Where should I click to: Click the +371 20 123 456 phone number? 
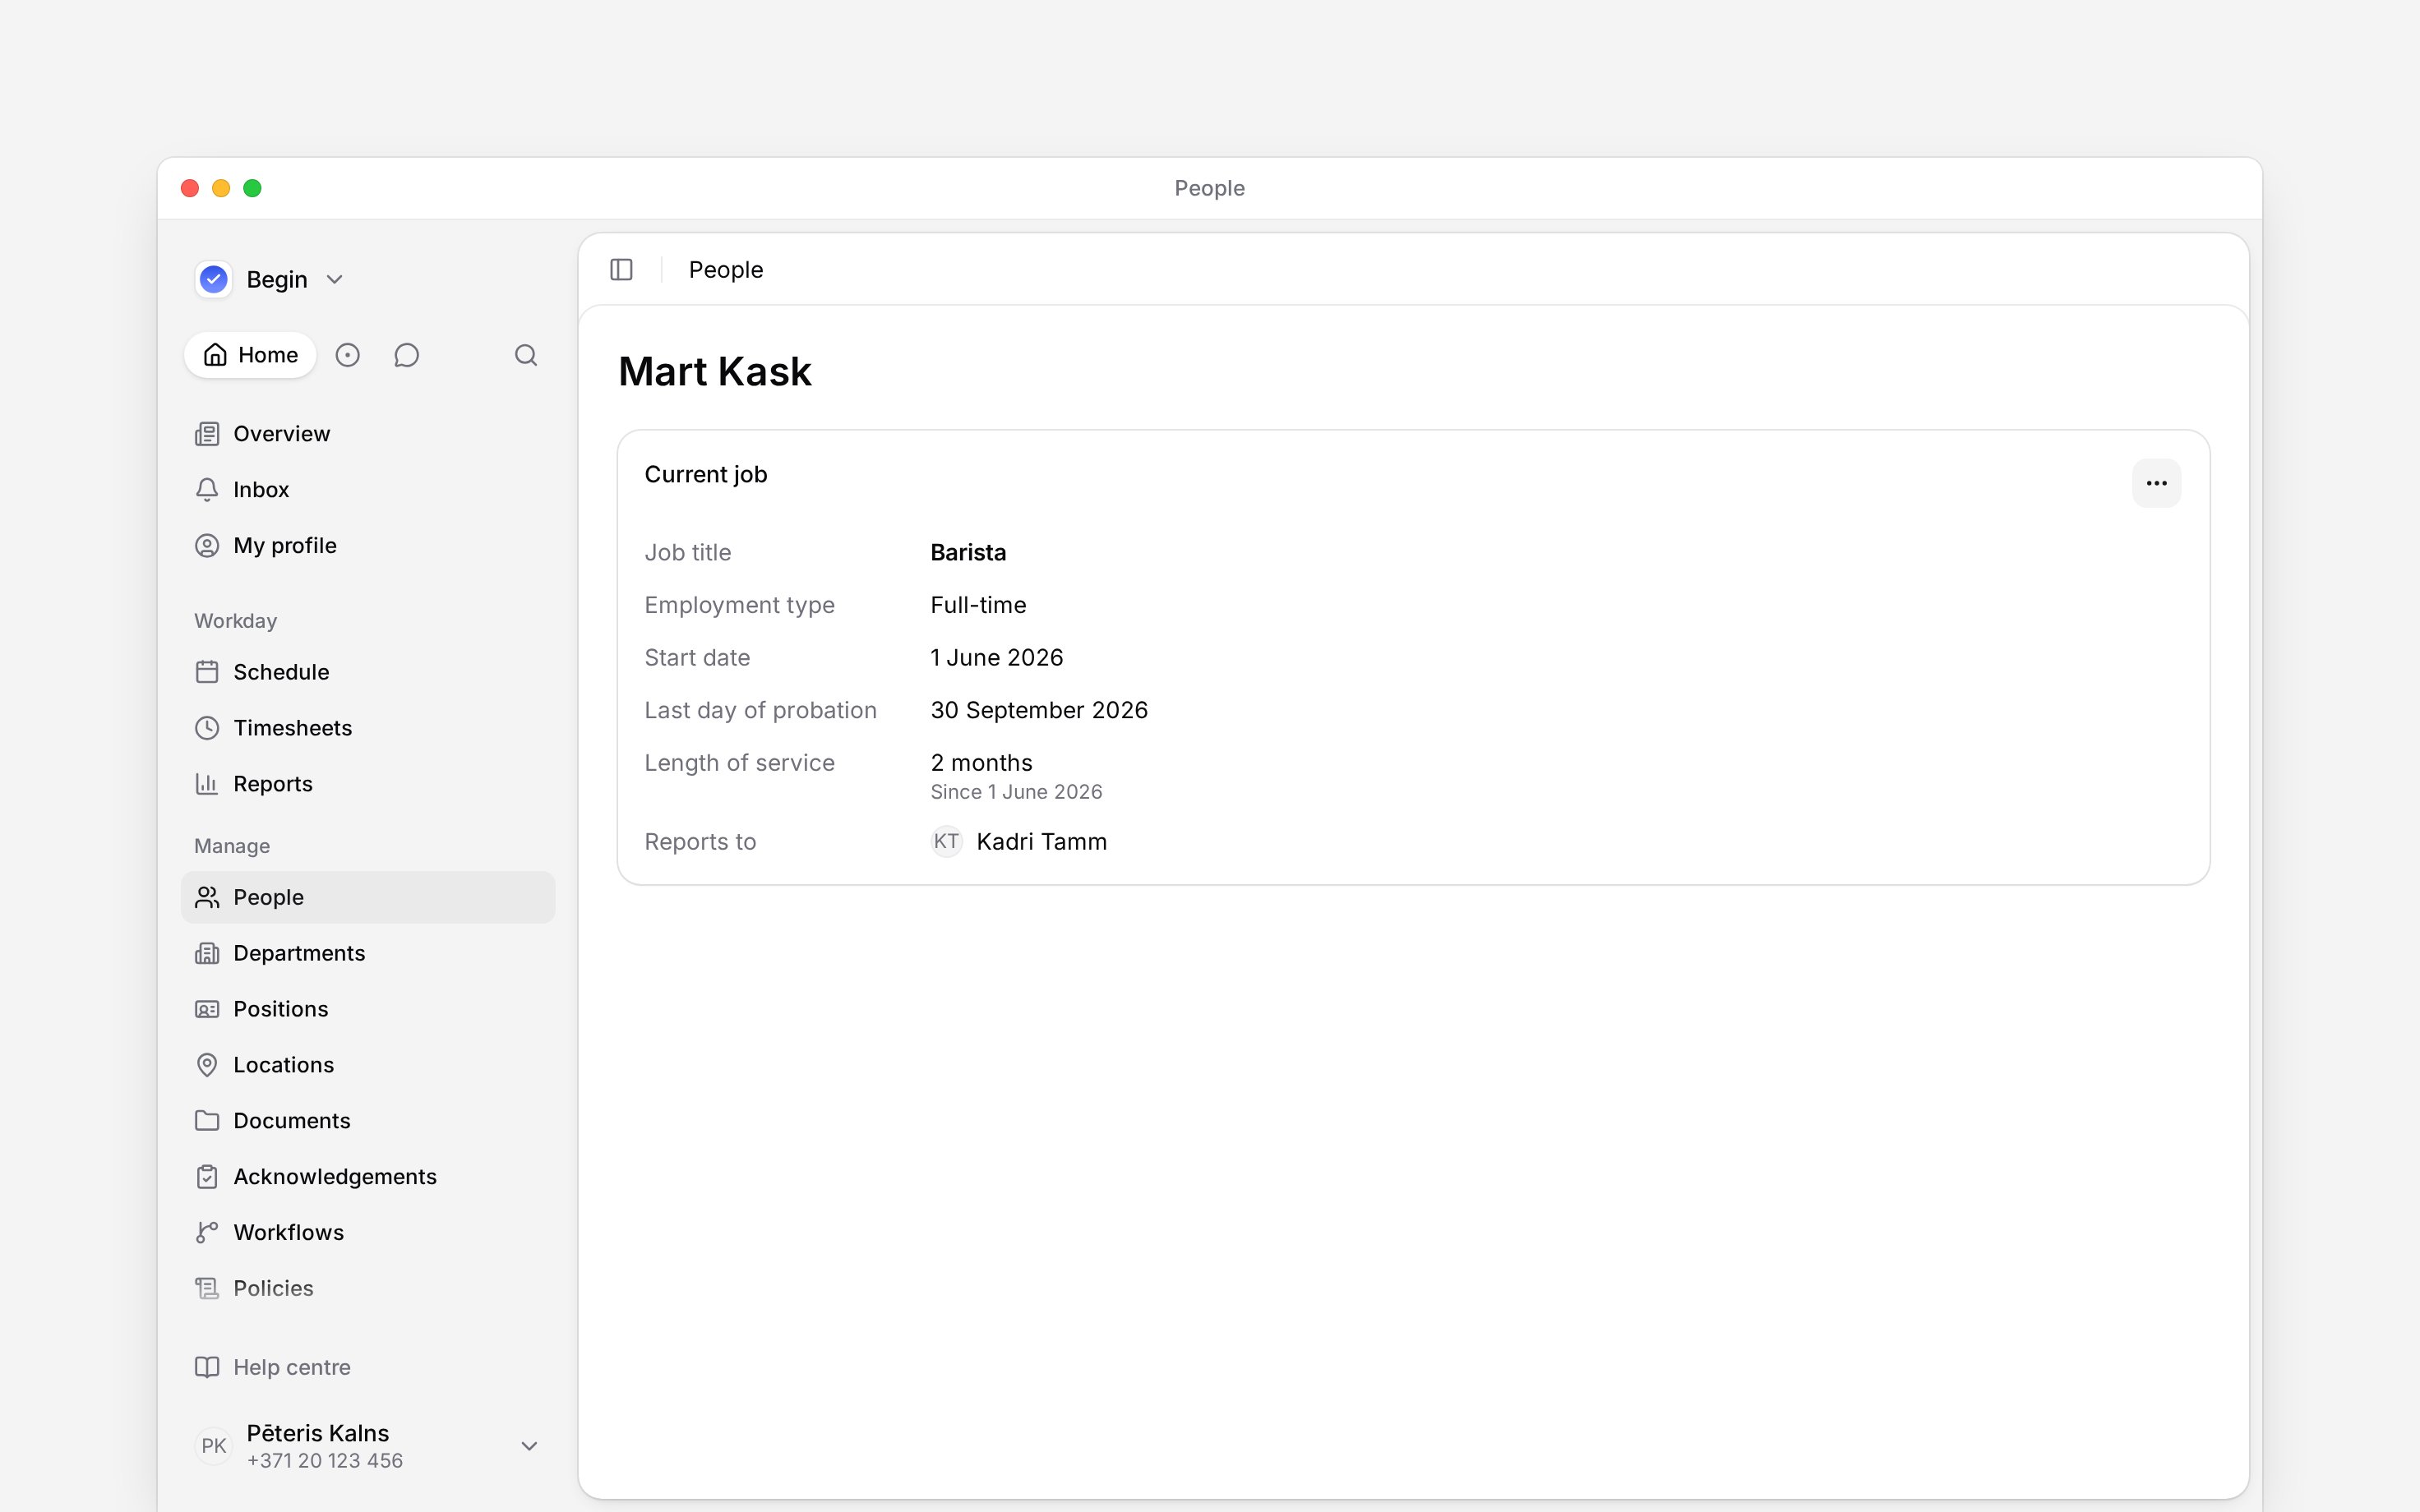click(x=325, y=1461)
